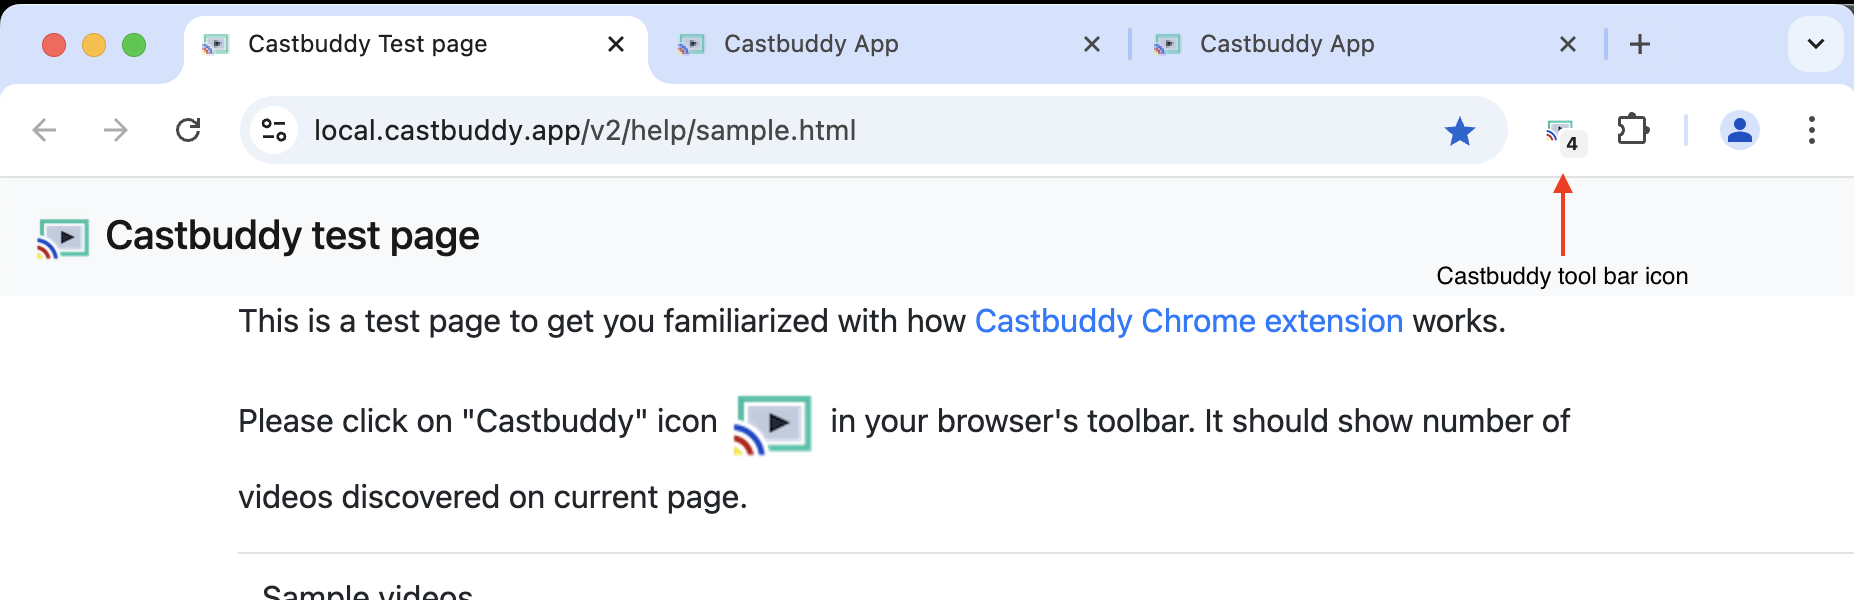
Task: Go forward to next page
Action: point(116,130)
